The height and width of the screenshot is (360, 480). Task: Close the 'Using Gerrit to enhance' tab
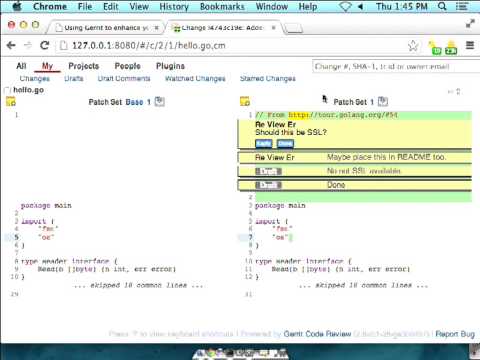[x=156, y=28]
